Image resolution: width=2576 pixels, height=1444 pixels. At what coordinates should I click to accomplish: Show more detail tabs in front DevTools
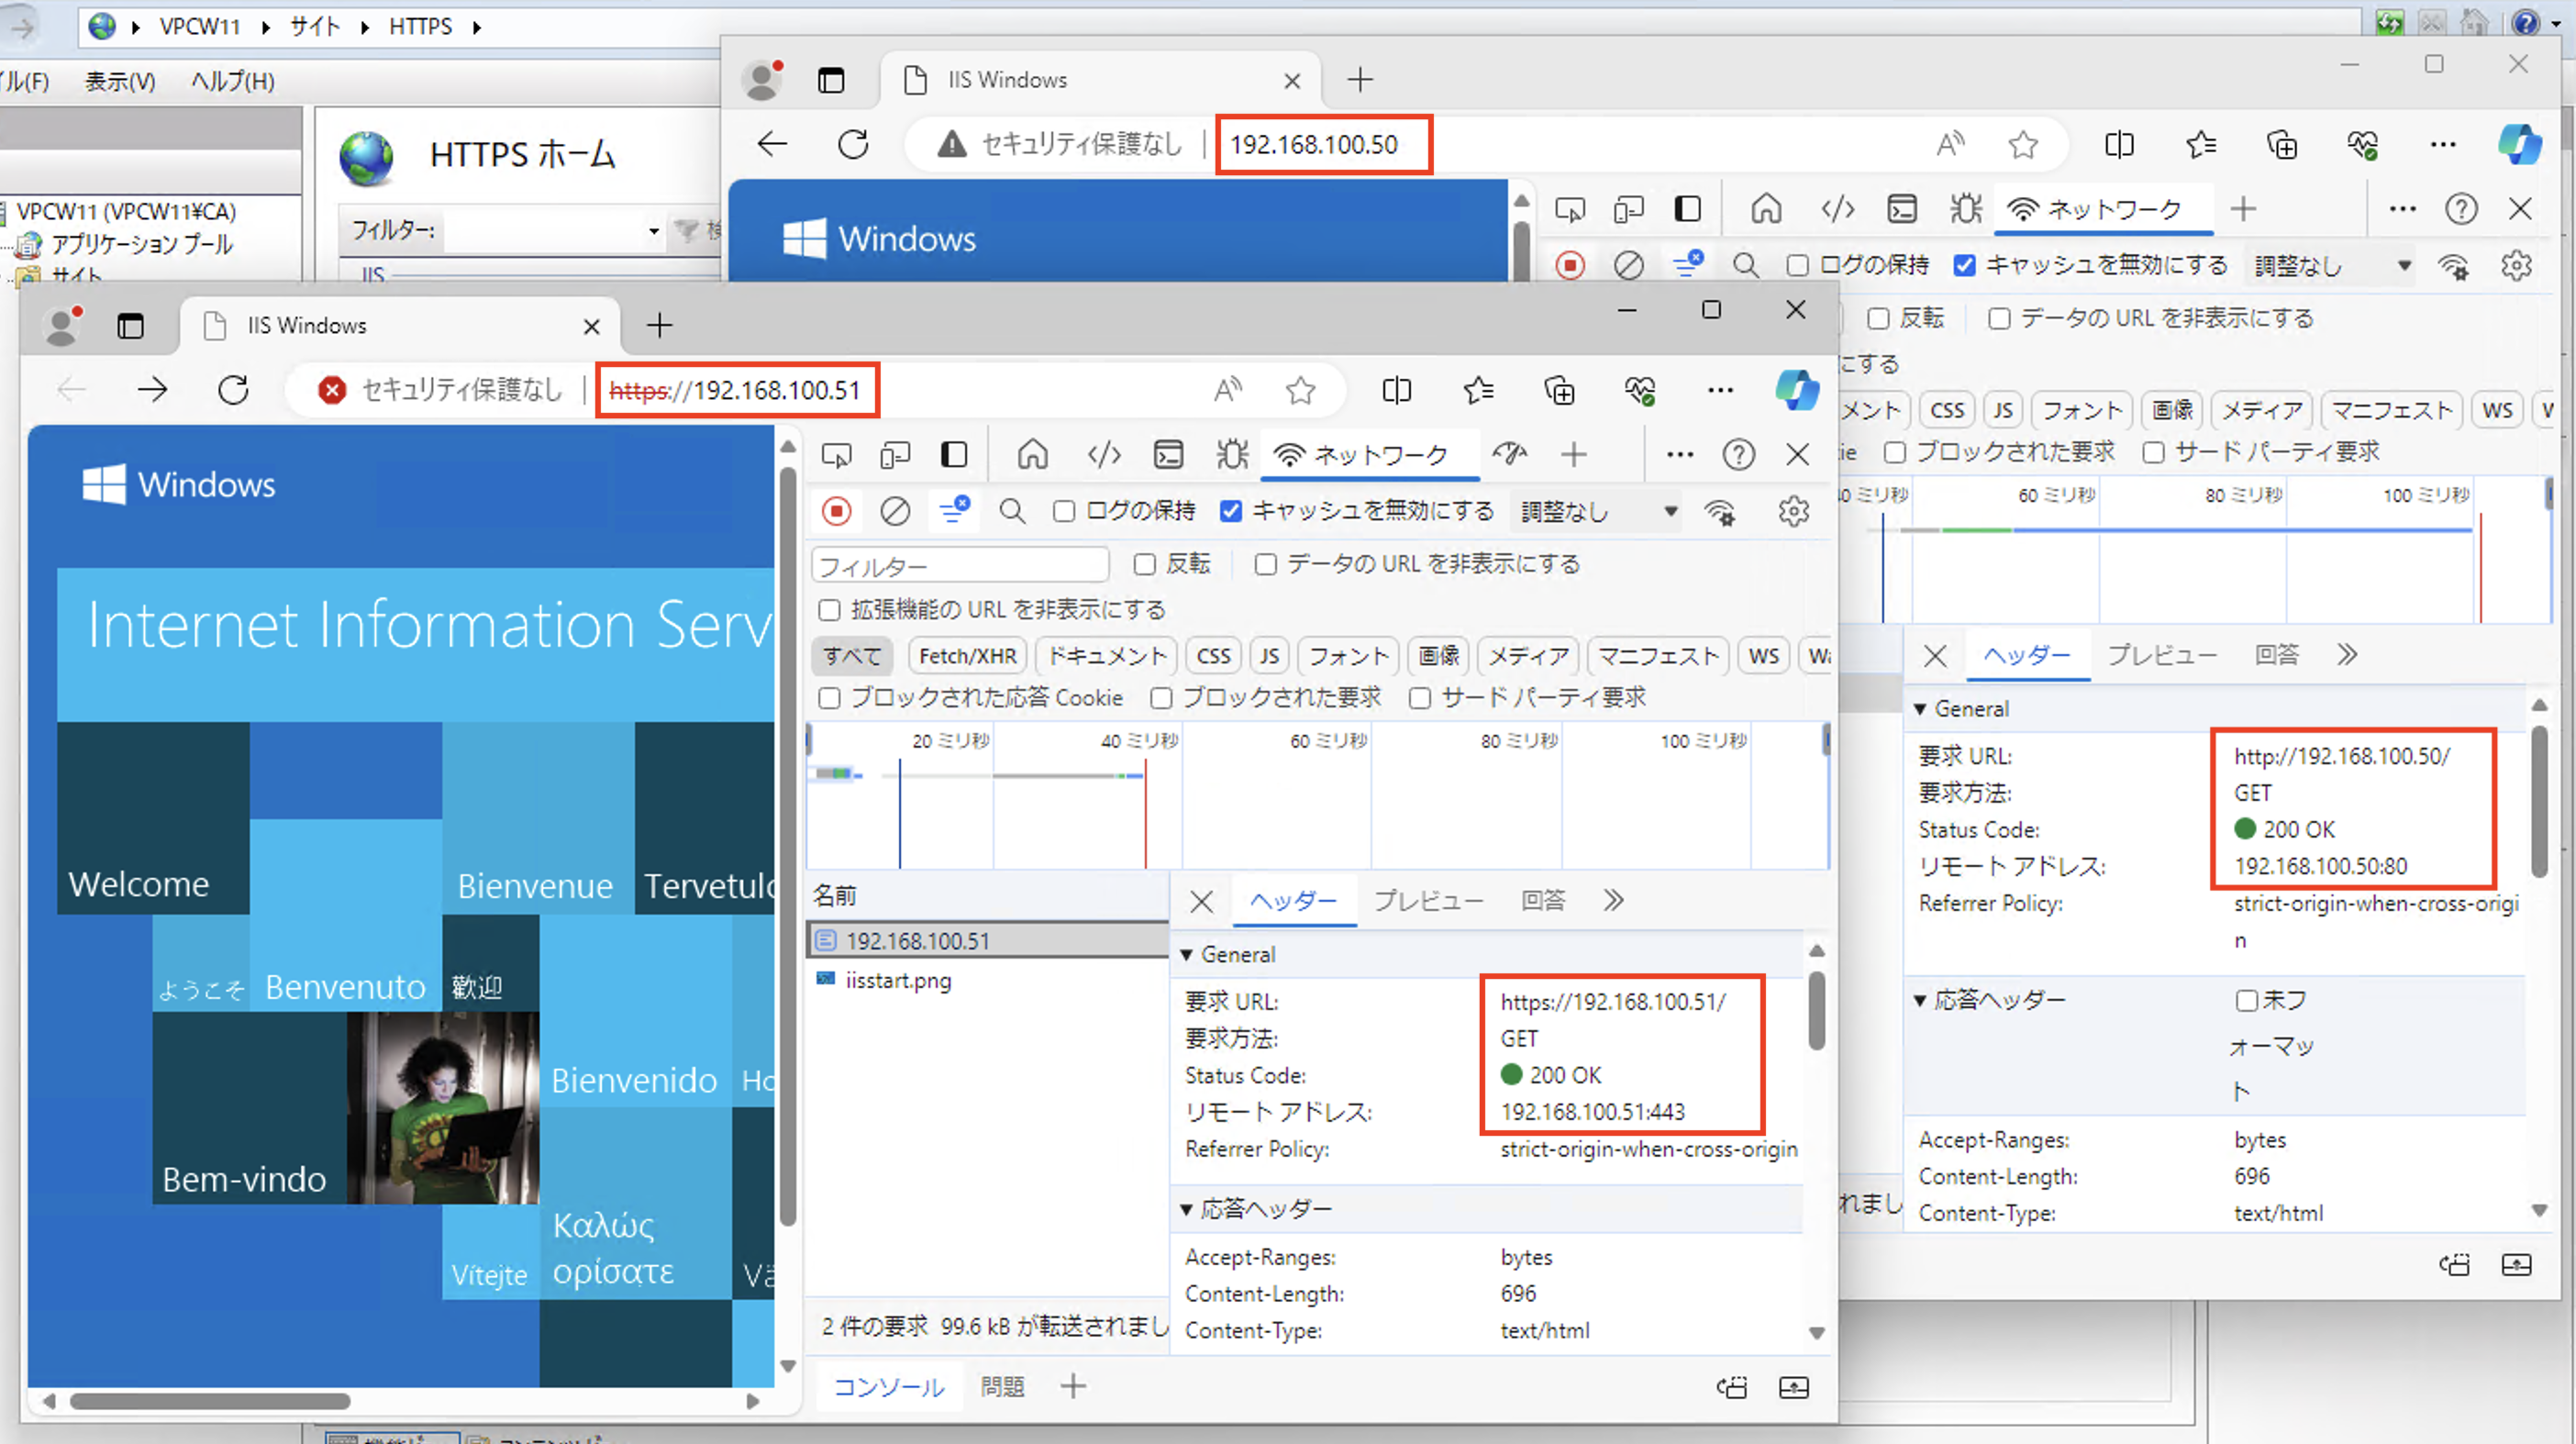[x=1613, y=901]
